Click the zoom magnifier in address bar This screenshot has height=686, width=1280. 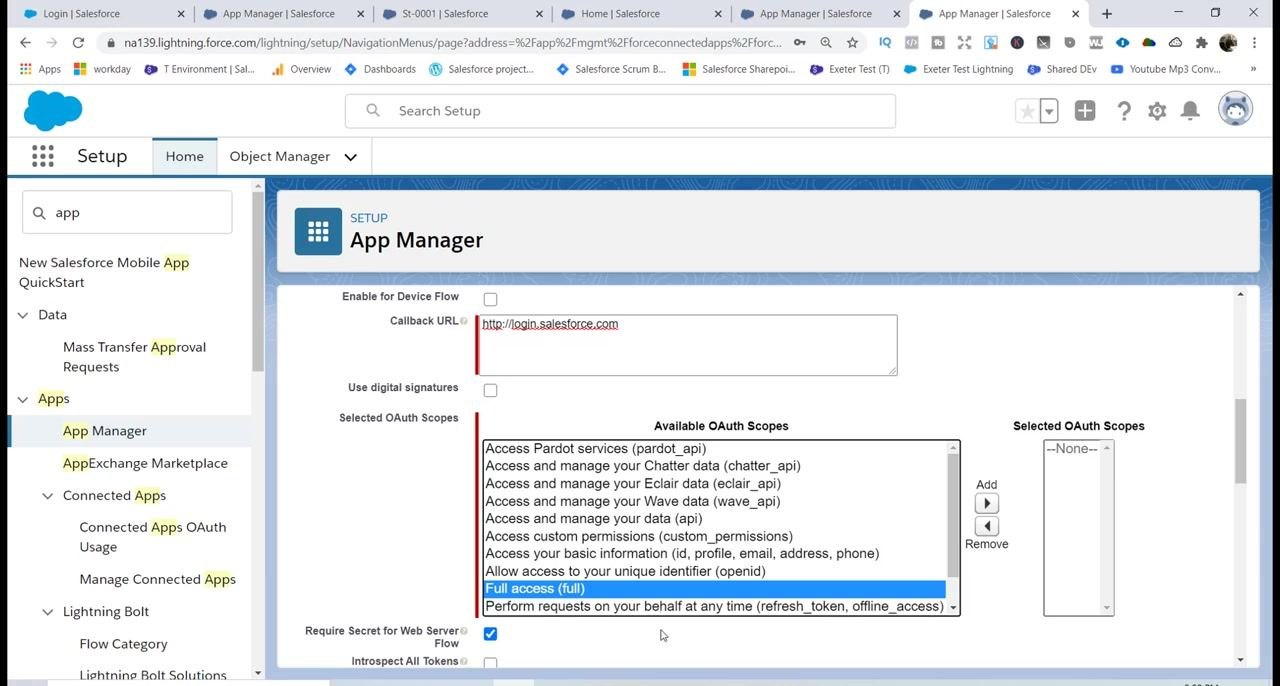[826, 43]
